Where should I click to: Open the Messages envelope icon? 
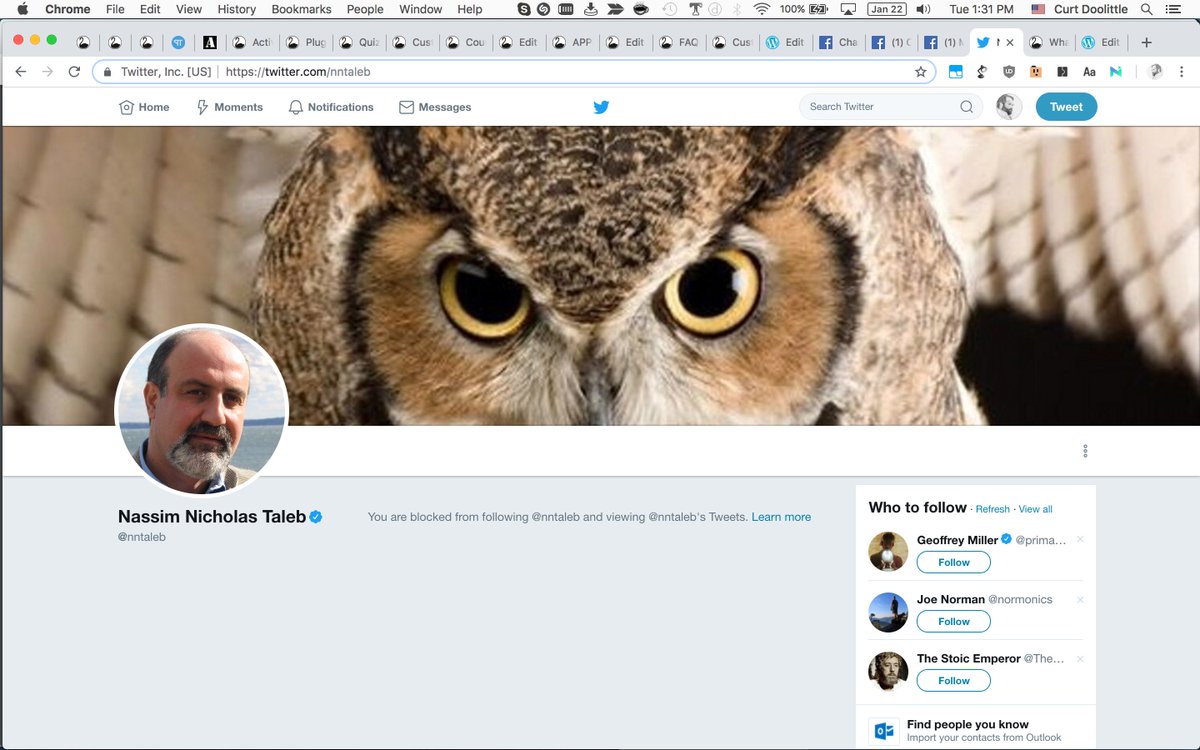click(406, 107)
